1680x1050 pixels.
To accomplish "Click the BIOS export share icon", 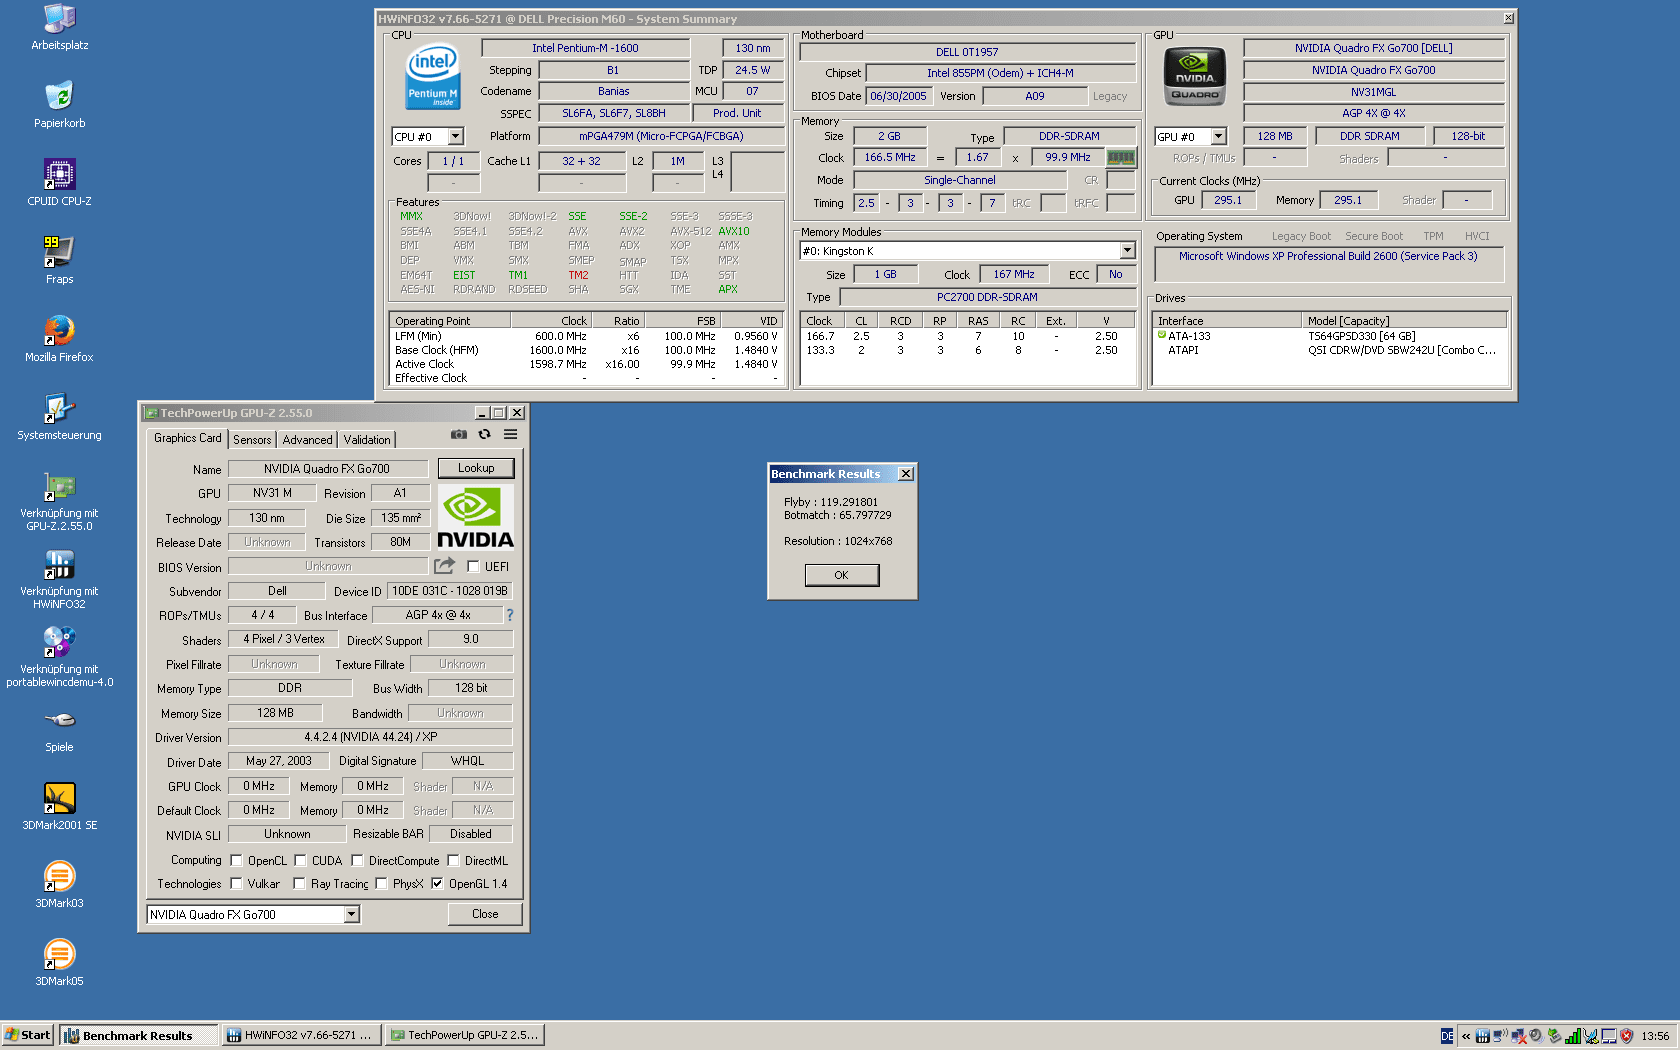I will 445,566.
